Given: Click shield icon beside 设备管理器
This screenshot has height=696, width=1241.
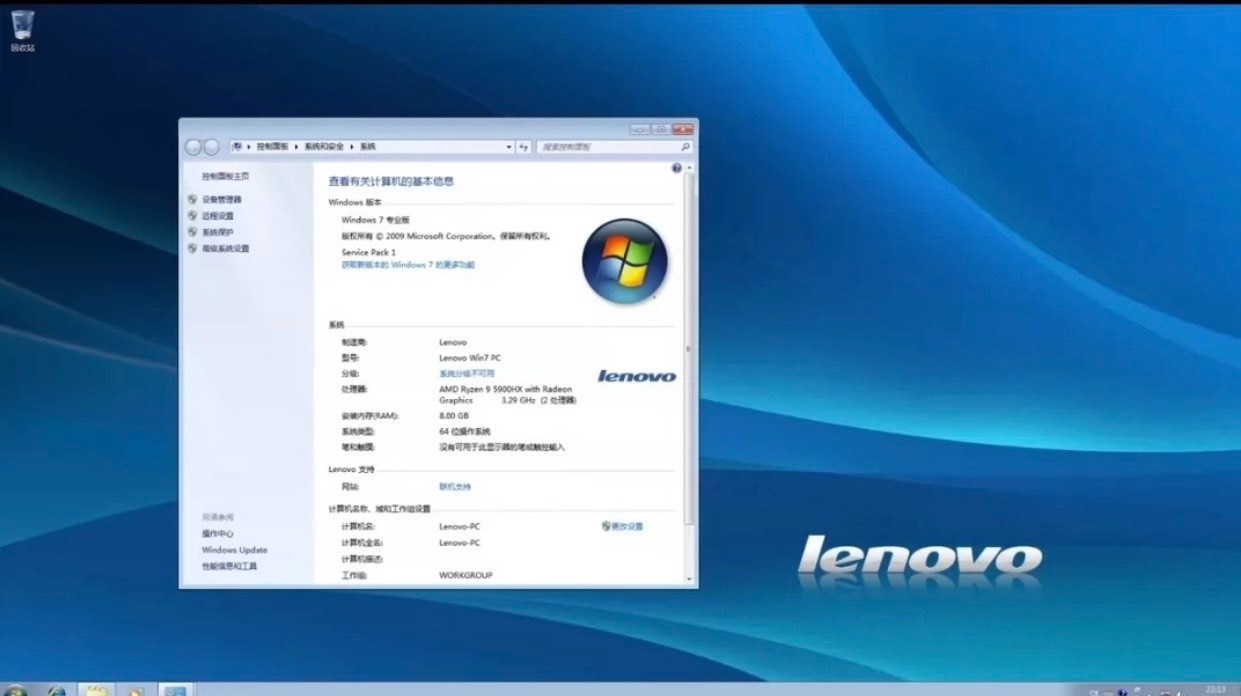Looking at the screenshot, I should coord(192,199).
